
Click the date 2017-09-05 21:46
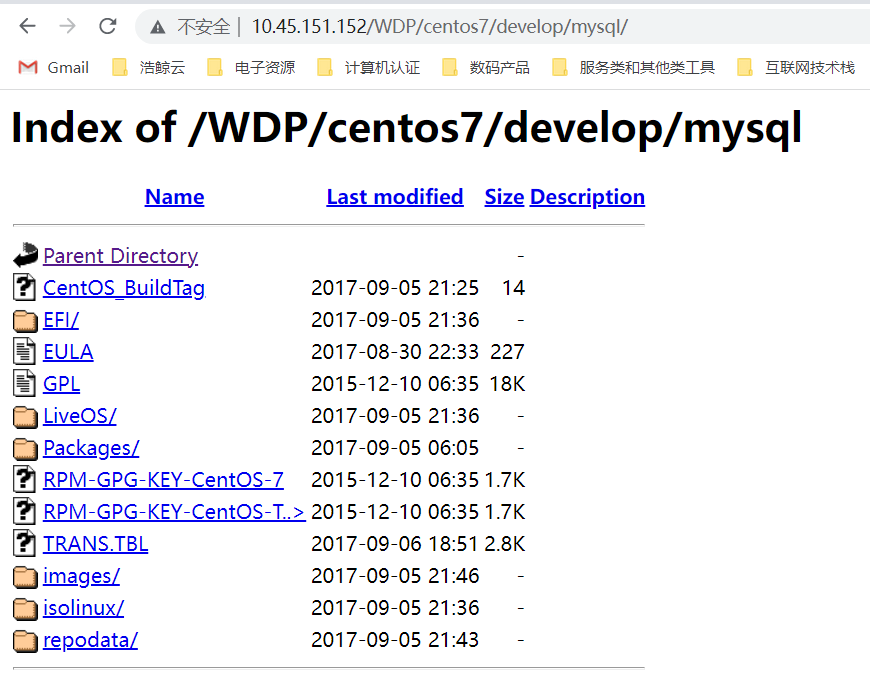(x=394, y=576)
